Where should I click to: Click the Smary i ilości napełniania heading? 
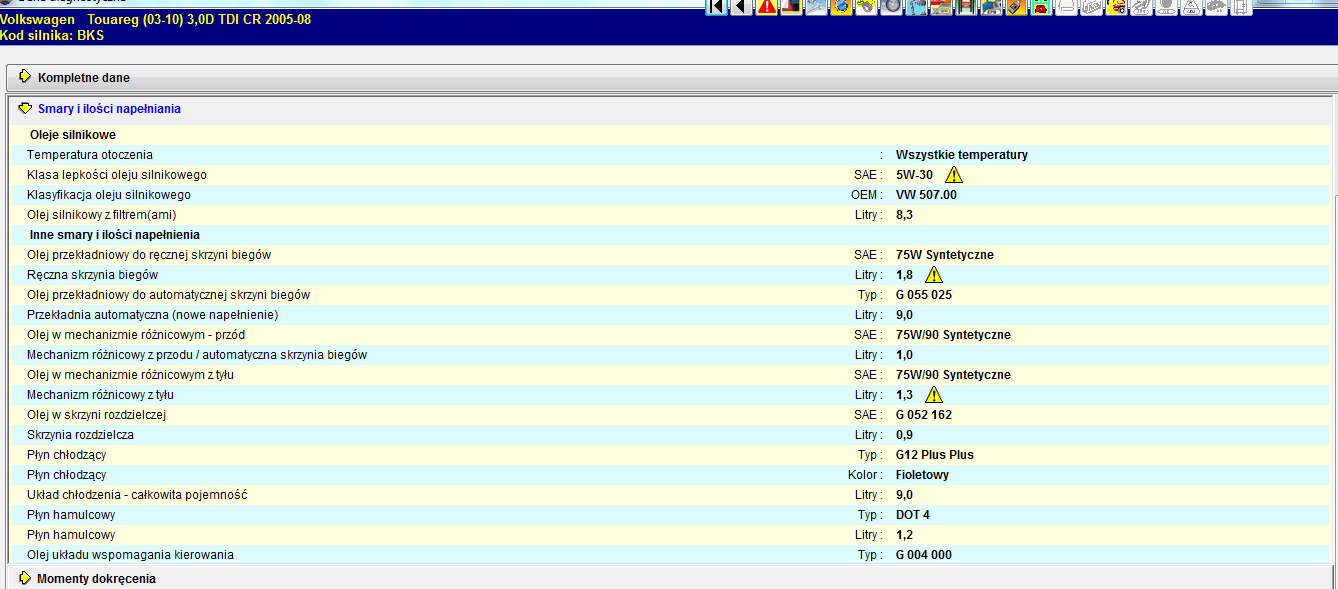[109, 109]
